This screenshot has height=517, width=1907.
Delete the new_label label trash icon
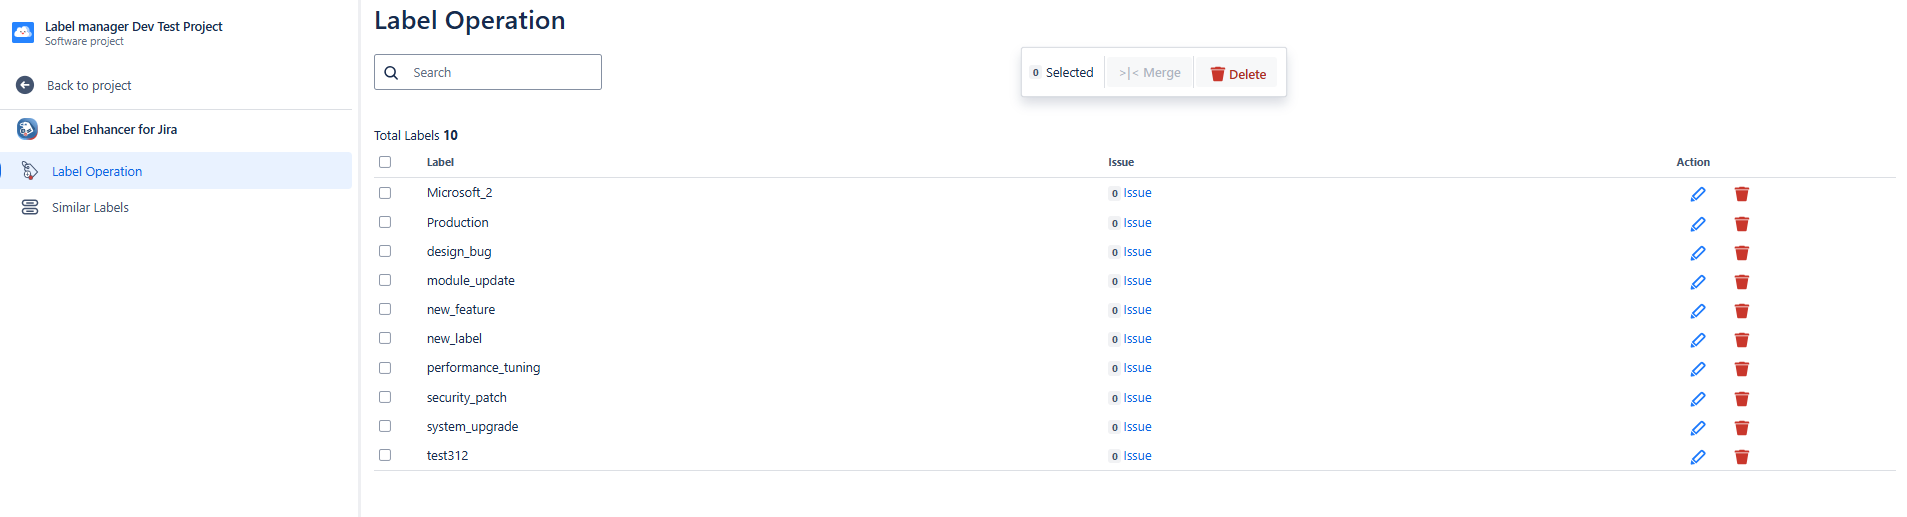tap(1742, 340)
